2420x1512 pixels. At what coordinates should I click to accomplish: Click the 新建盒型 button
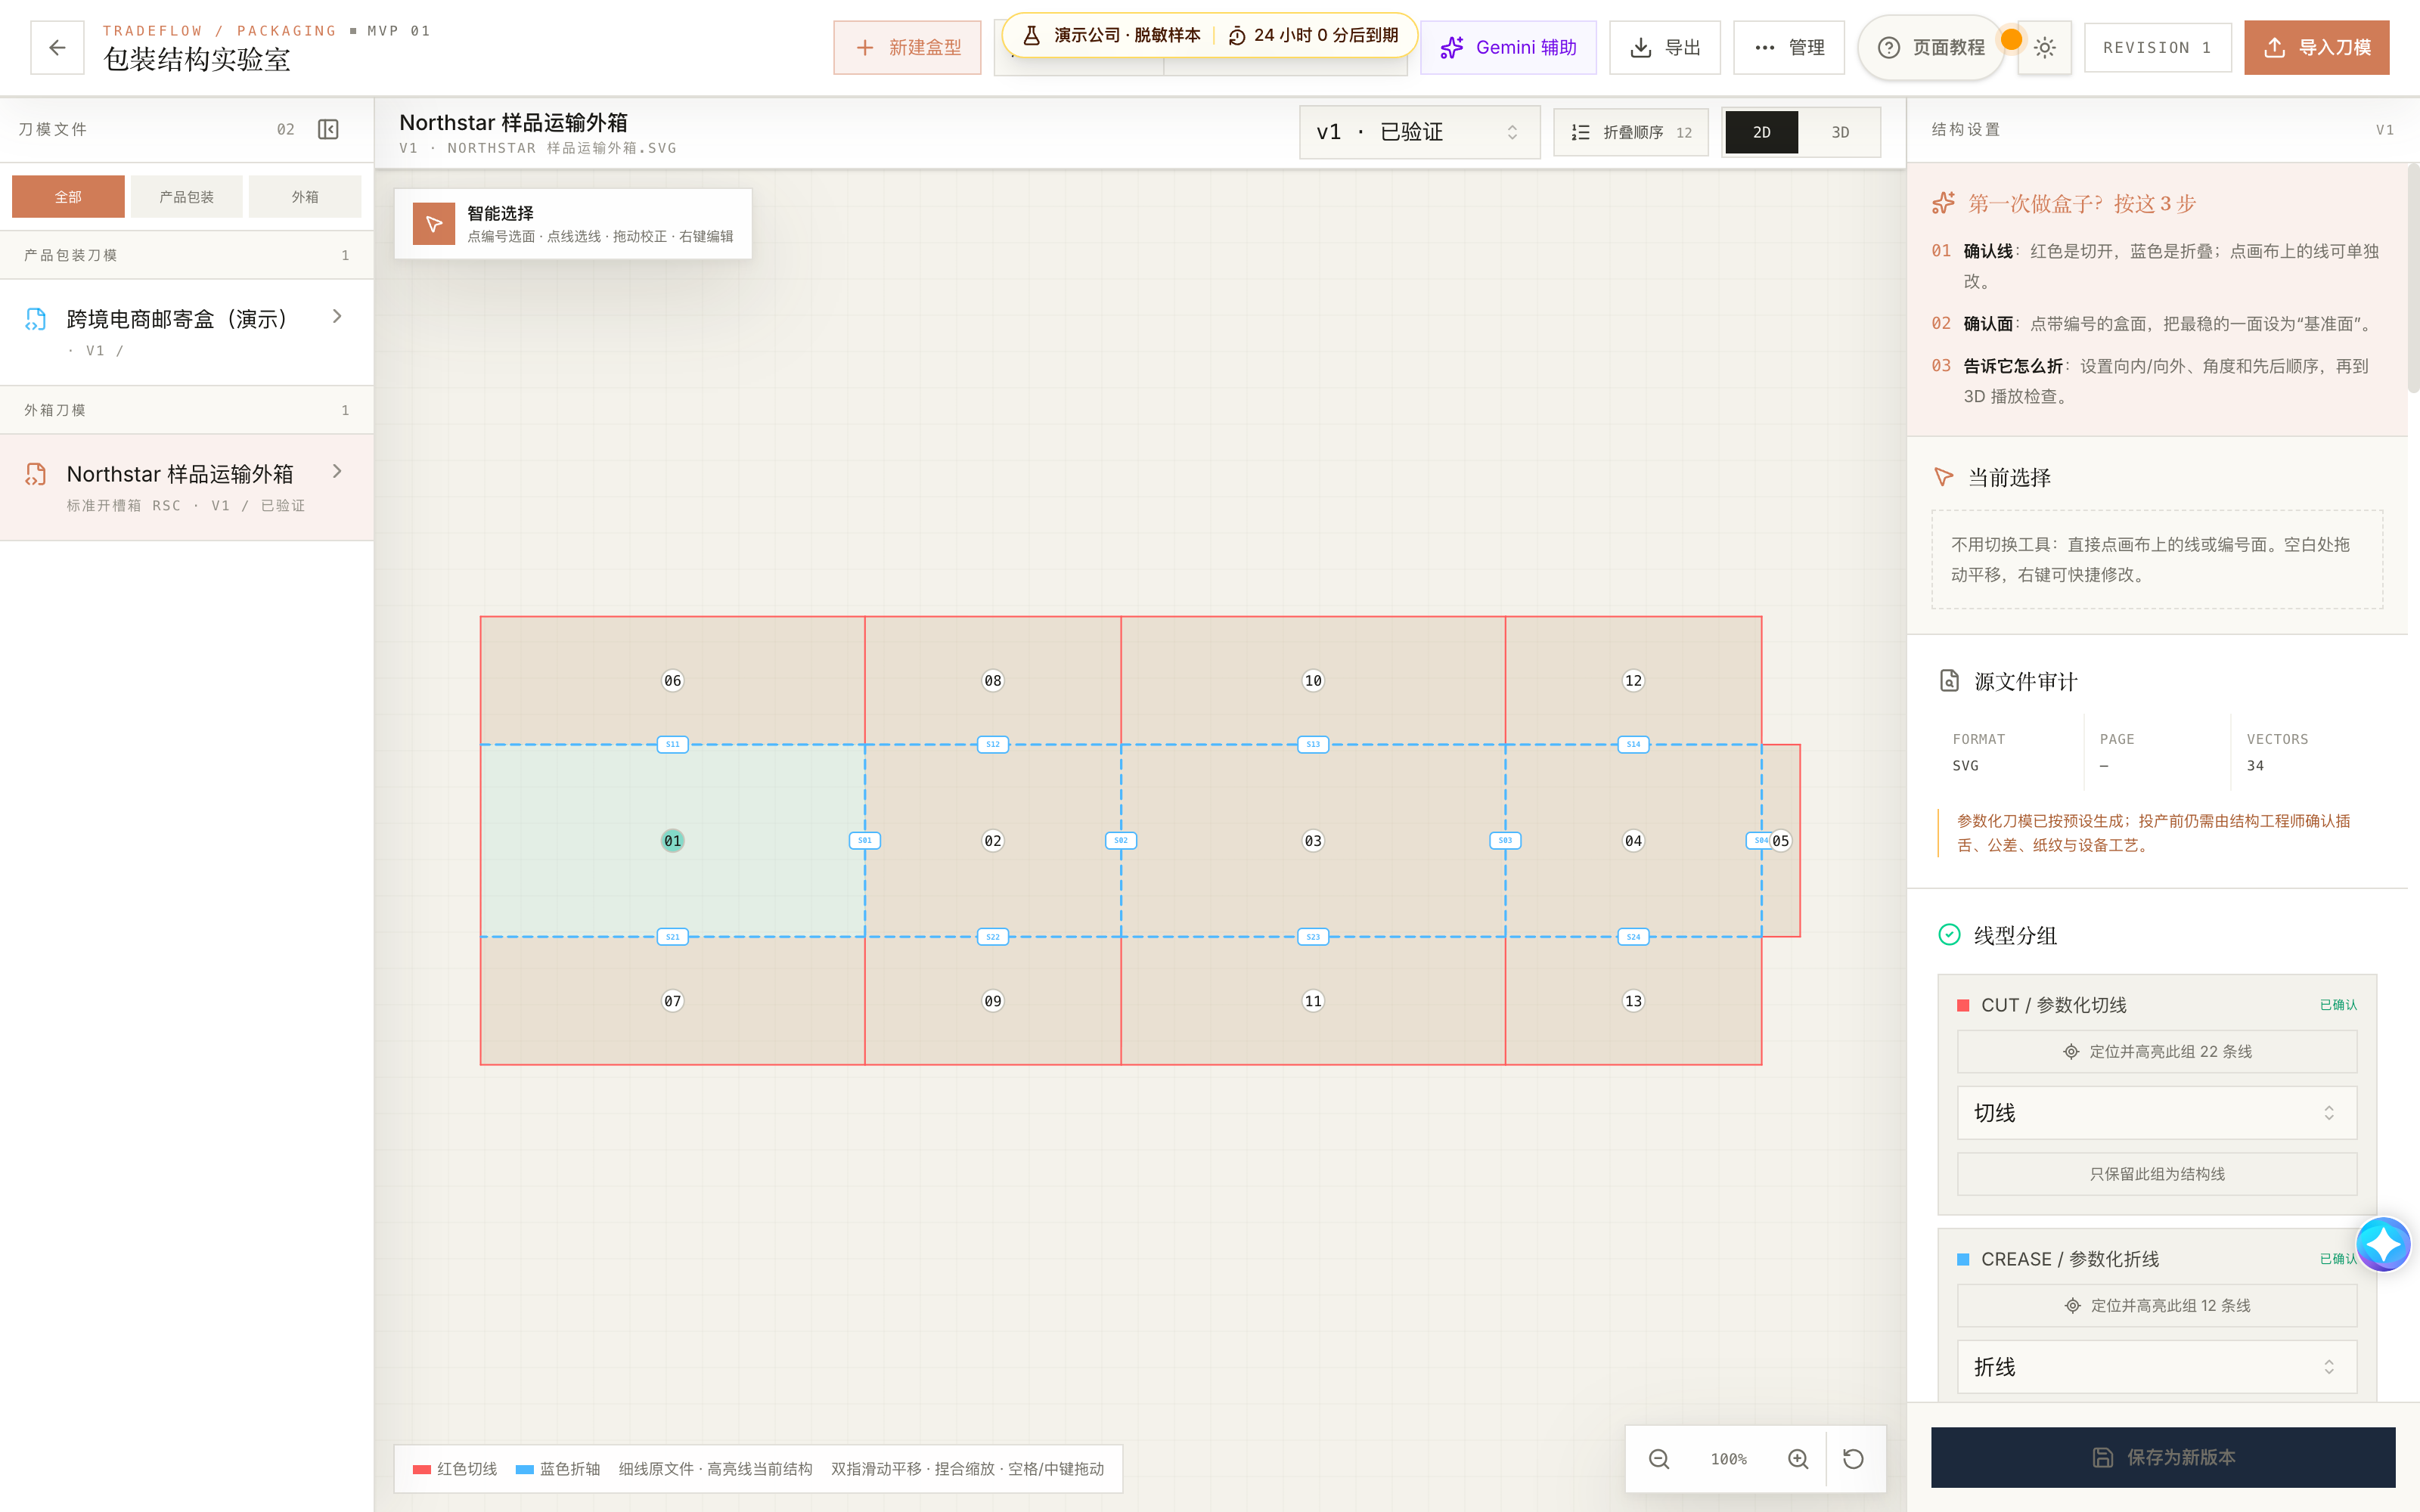click(907, 47)
